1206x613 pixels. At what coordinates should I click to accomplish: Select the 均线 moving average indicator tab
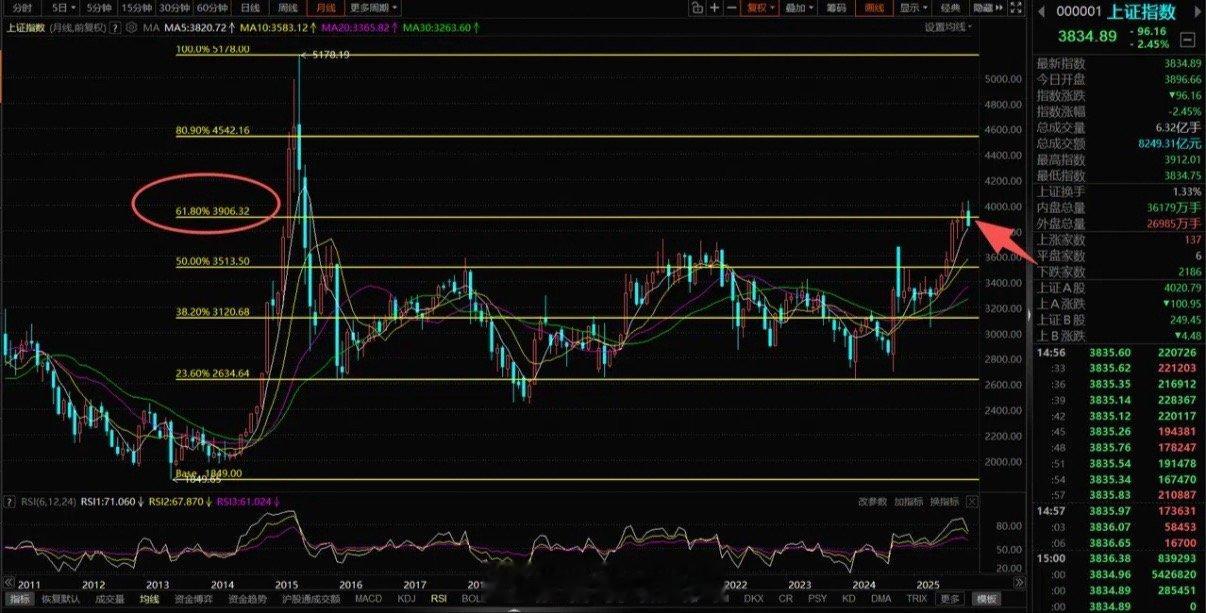[x=149, y=599]
